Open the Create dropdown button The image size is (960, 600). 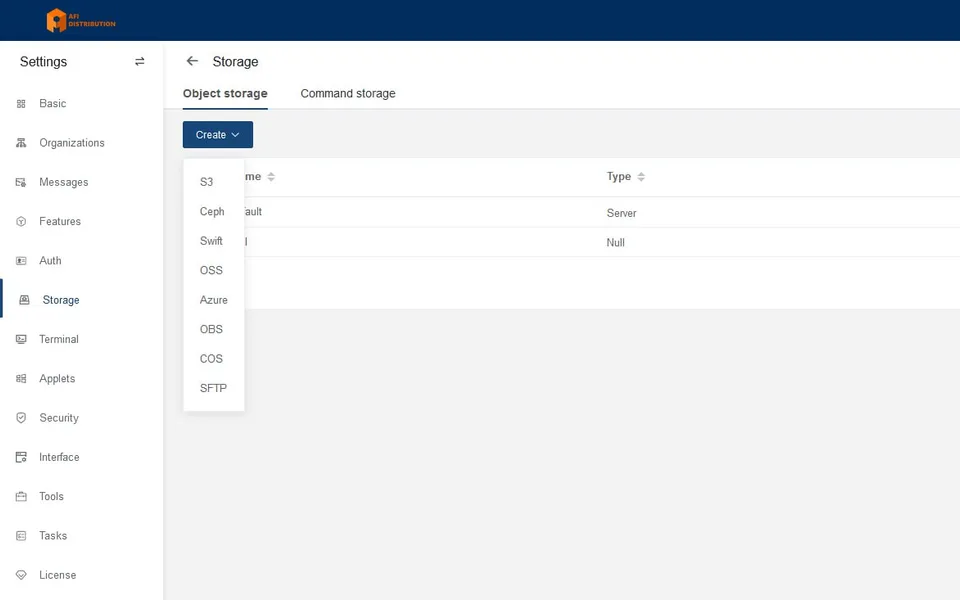click(217, 135)
